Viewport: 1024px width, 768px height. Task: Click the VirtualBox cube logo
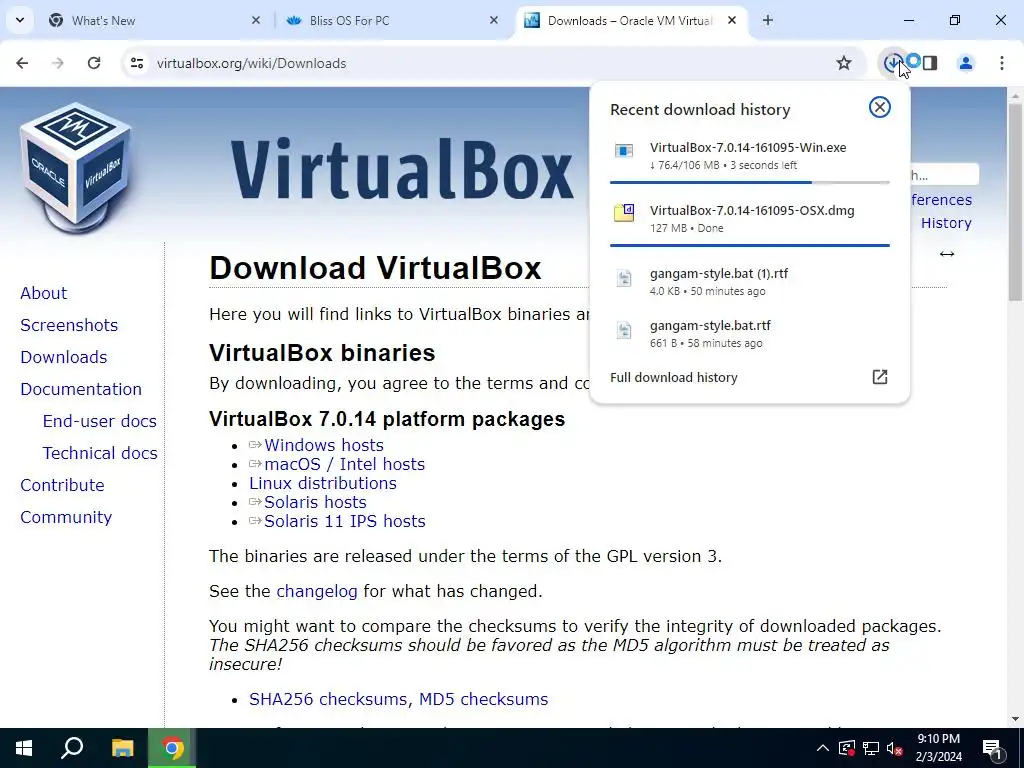pos(76,167)
